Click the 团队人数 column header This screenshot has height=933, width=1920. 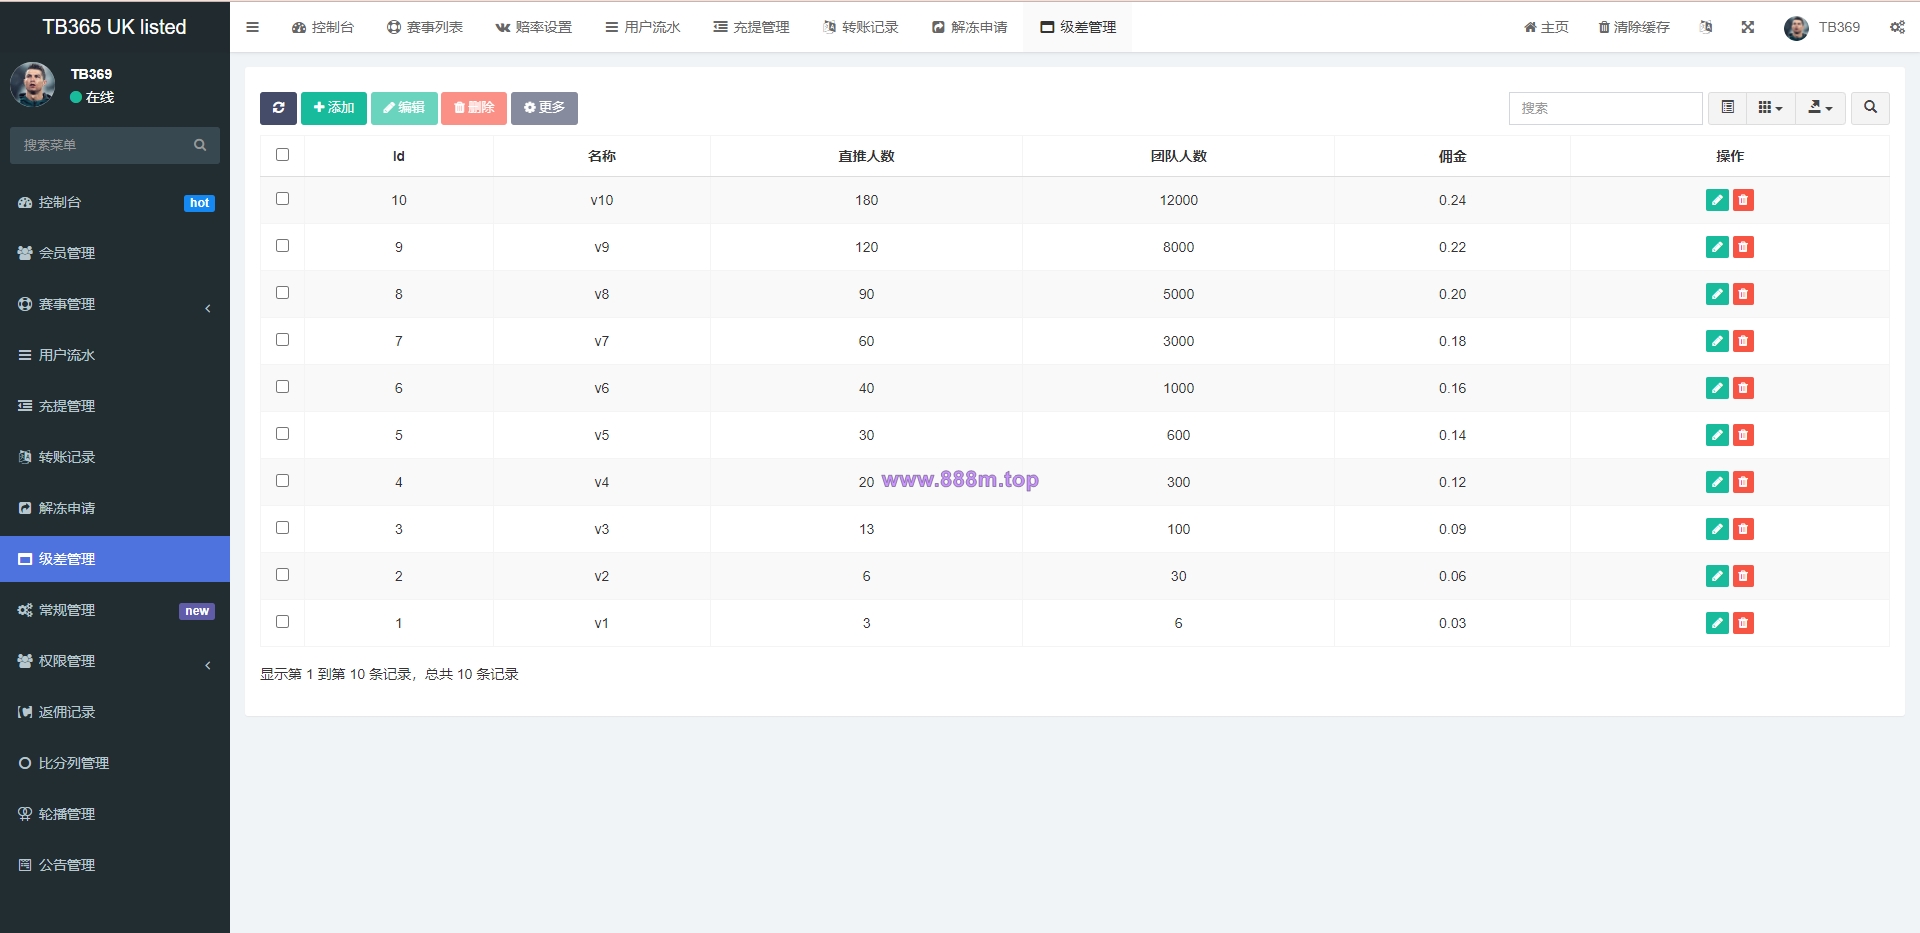click(x=1178, y=156)
